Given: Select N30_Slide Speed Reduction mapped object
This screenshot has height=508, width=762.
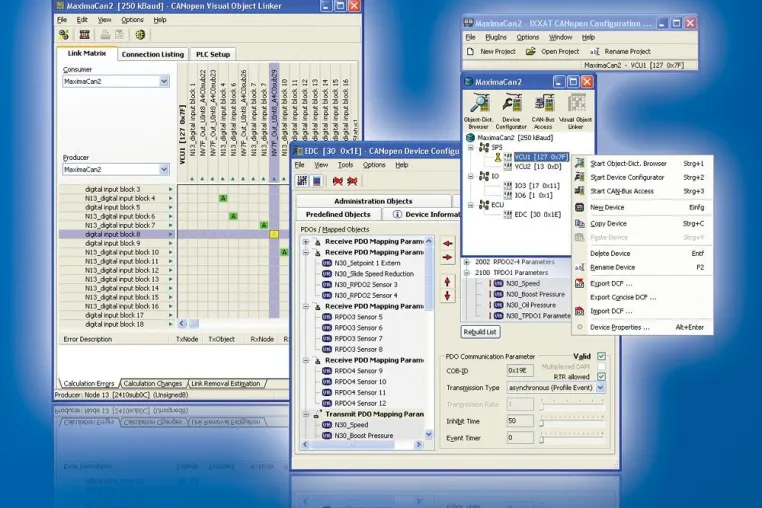Looking at the screenshot, I should click(374, 274).
